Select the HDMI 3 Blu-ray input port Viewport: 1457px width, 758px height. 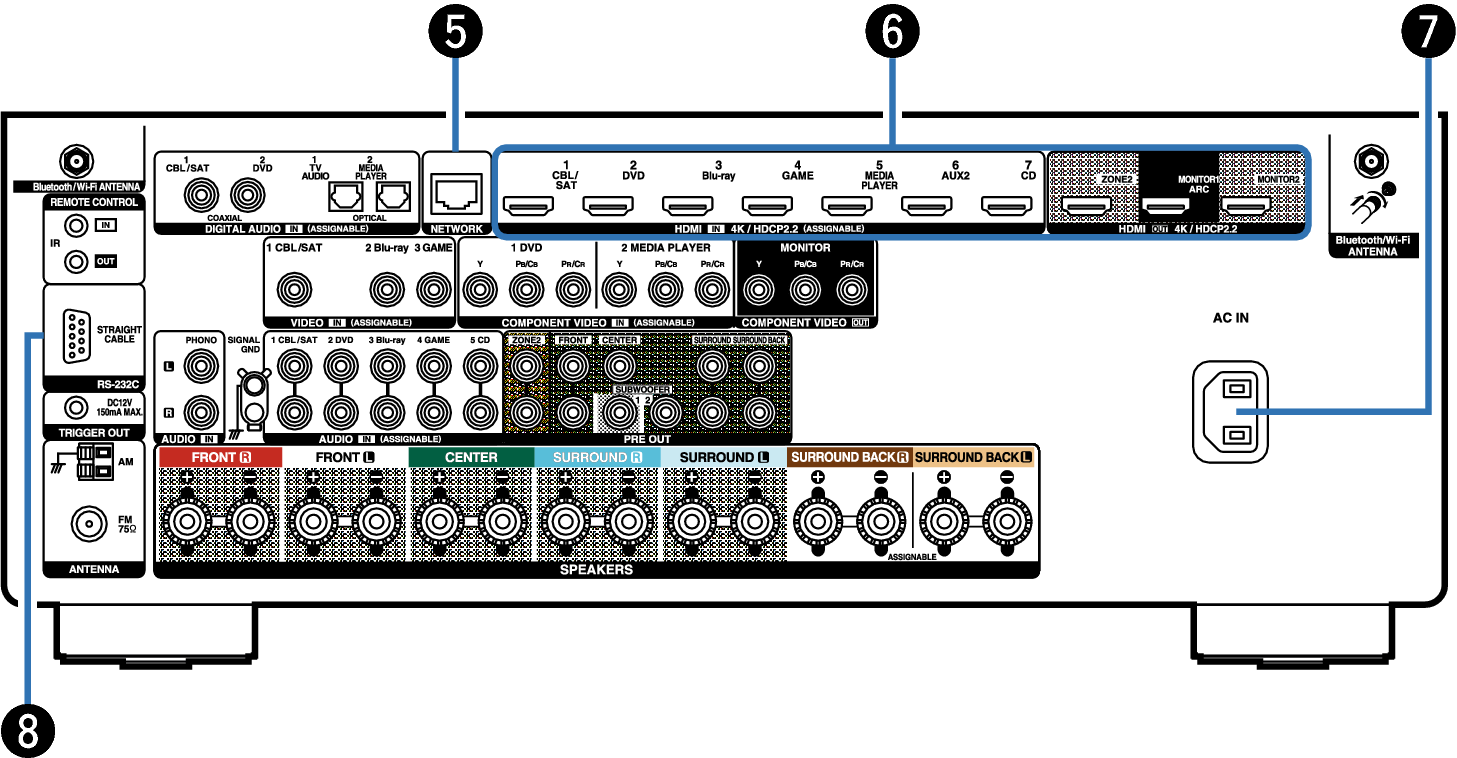pos(687,208)
